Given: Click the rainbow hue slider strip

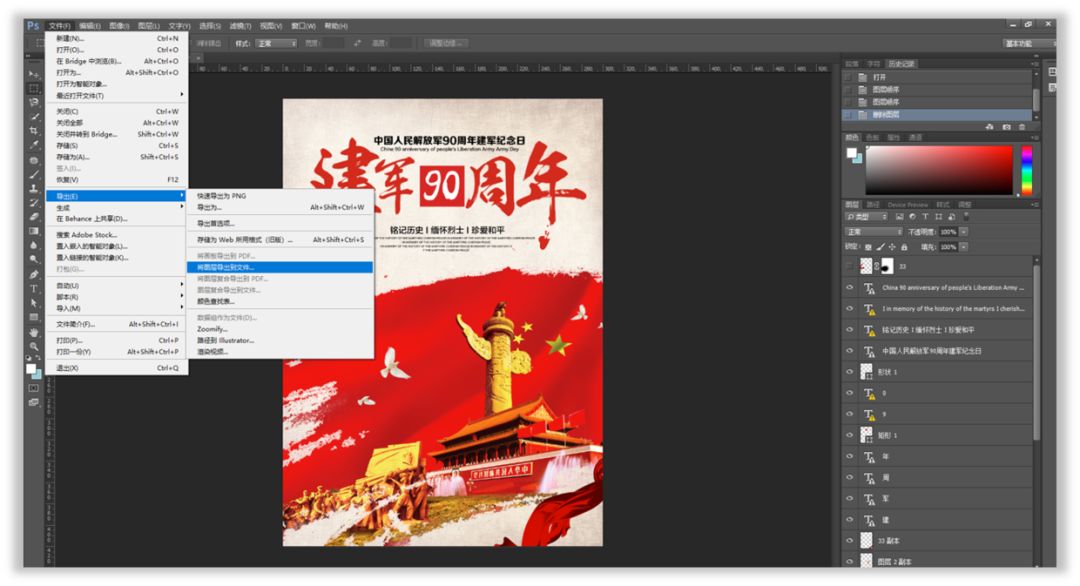Looking at the screenshot, I should (x=1026, y=170).
